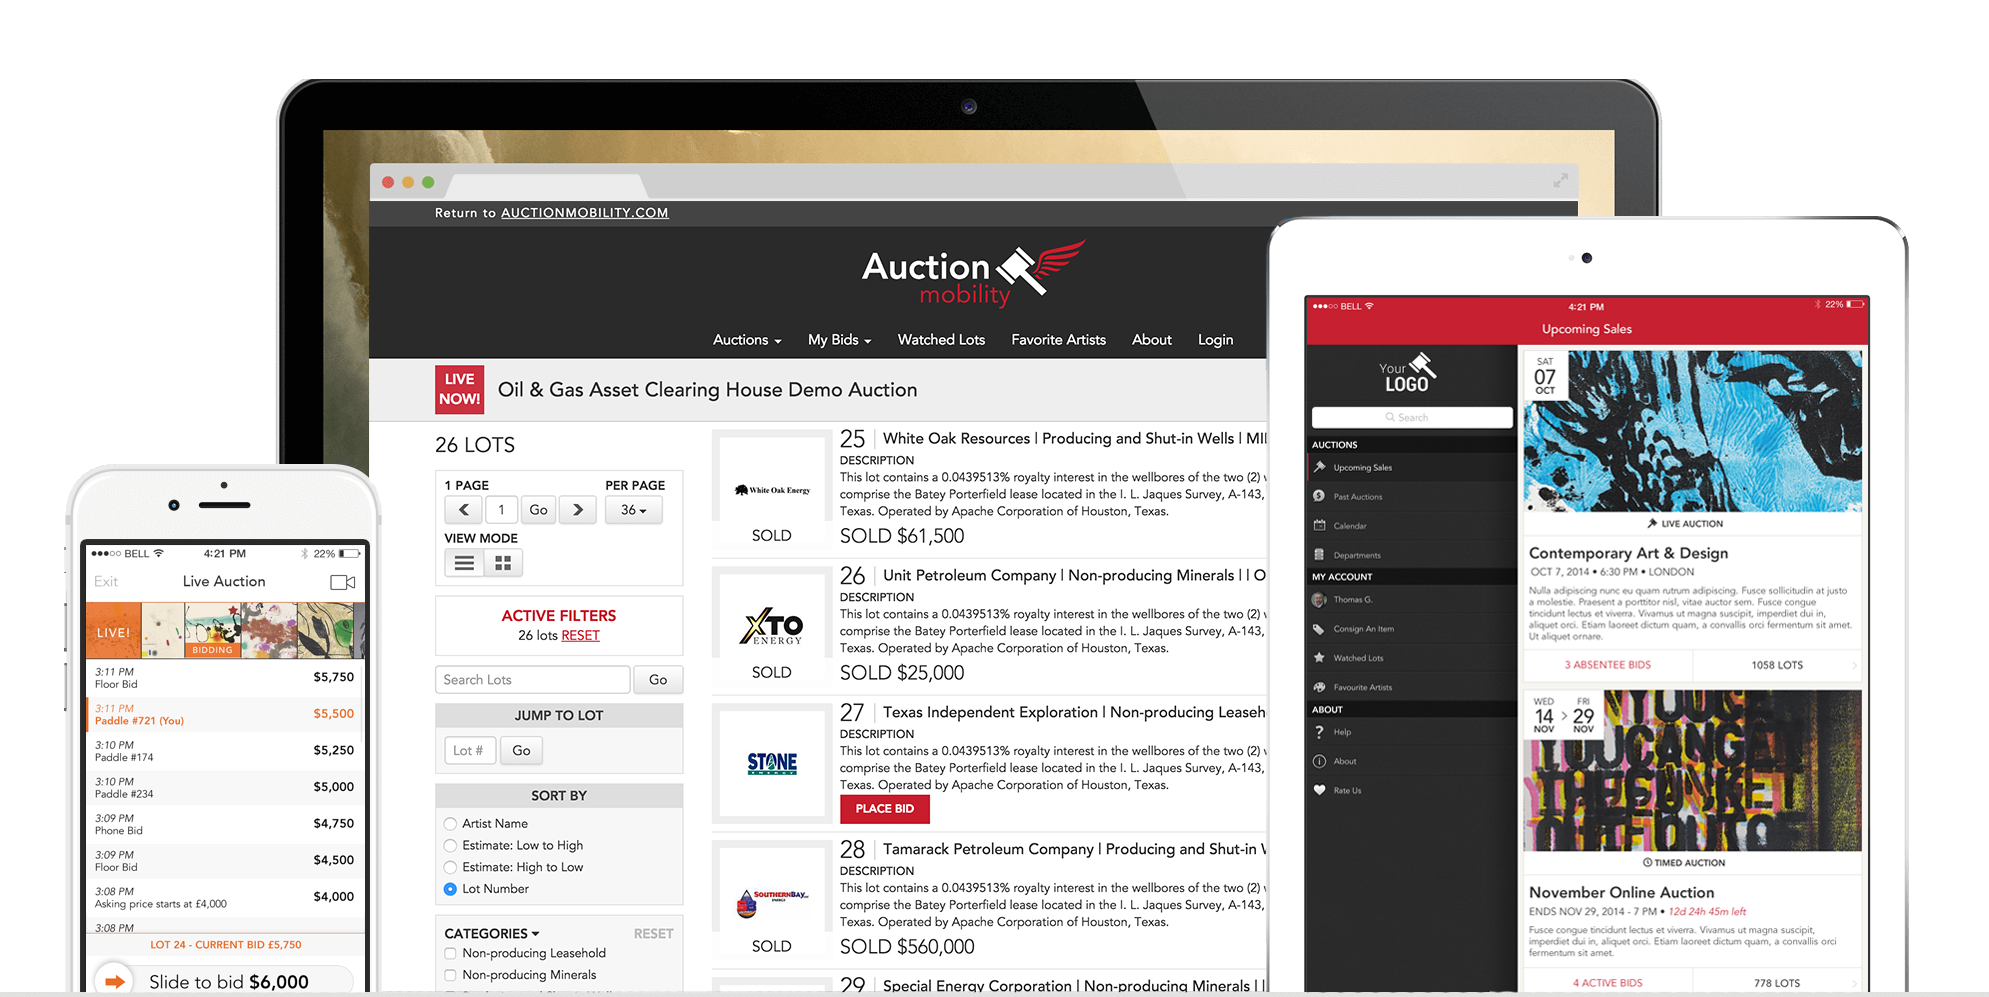
Task: Open SouthernBay lot thumbnail
Action: (772, 900)
